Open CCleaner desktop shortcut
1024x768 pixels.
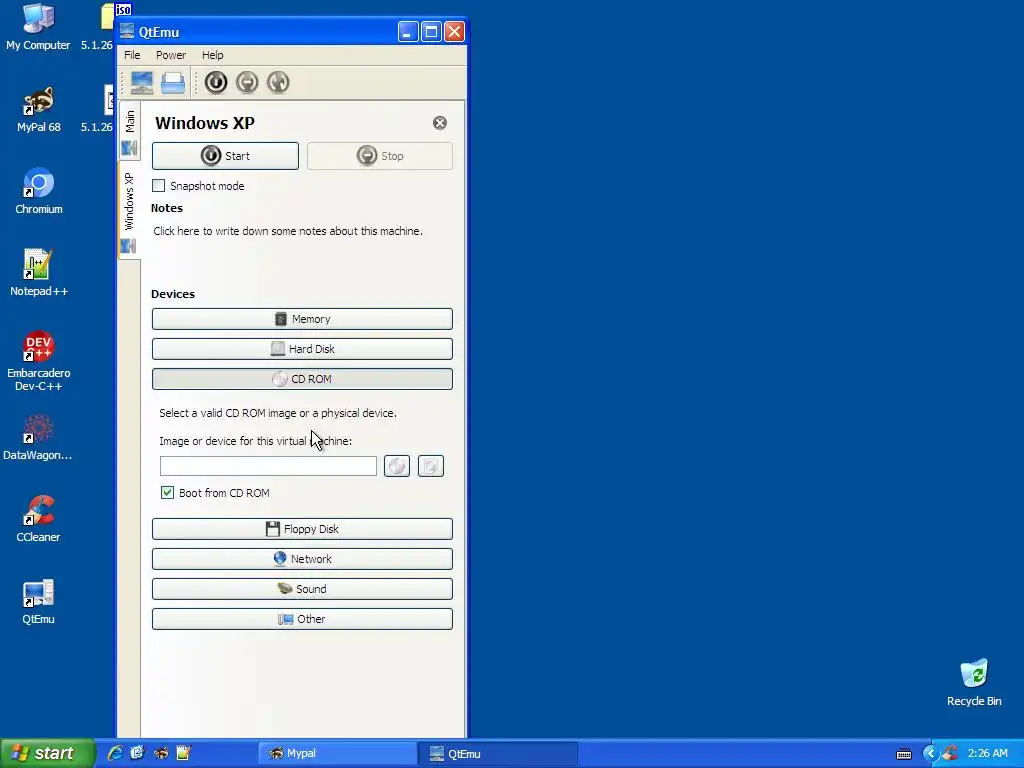point(38,520)
